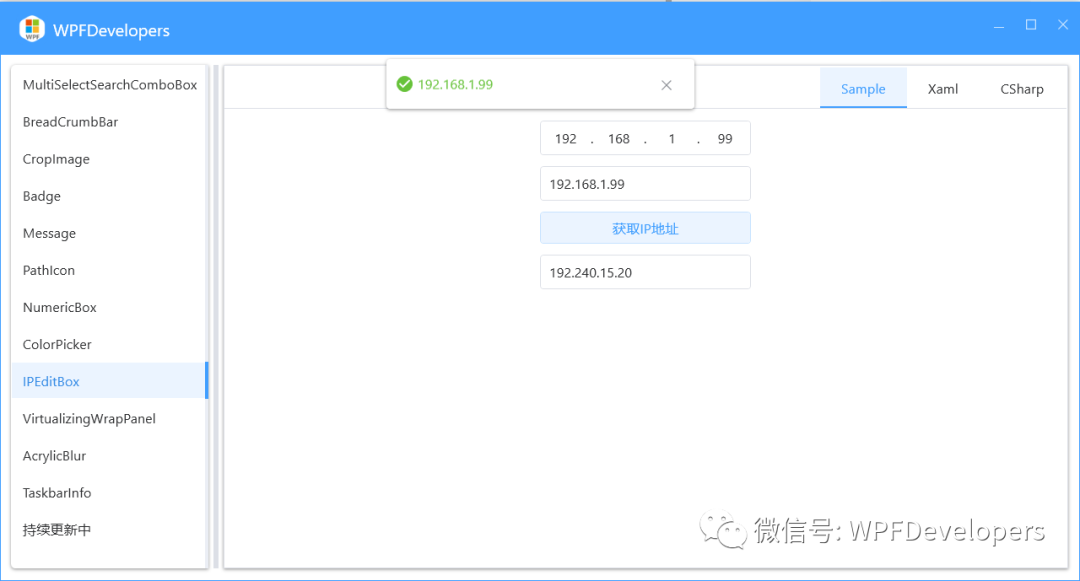
Task: Click the 192.240.15.20 input field
Action: [x=644, y=271]
